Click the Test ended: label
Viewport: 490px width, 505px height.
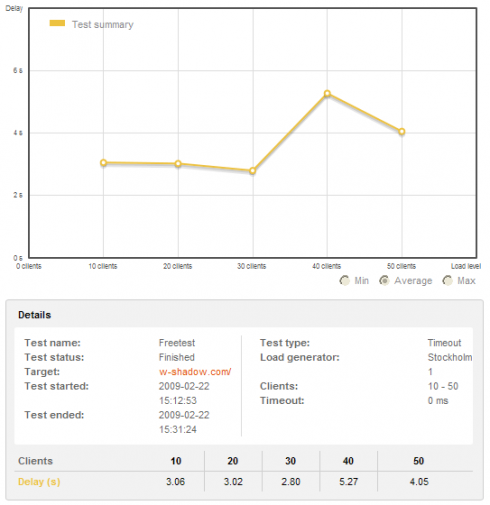(54, 415)
